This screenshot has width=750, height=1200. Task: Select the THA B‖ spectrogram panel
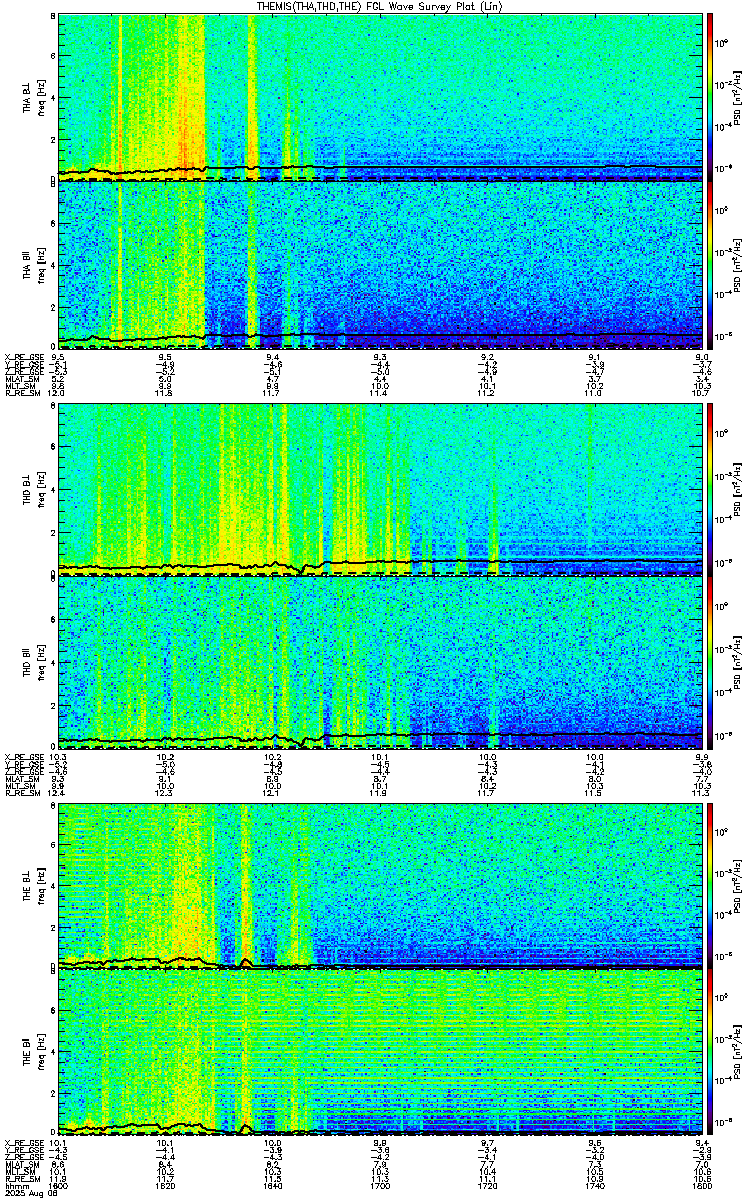[x=381, y=265]
